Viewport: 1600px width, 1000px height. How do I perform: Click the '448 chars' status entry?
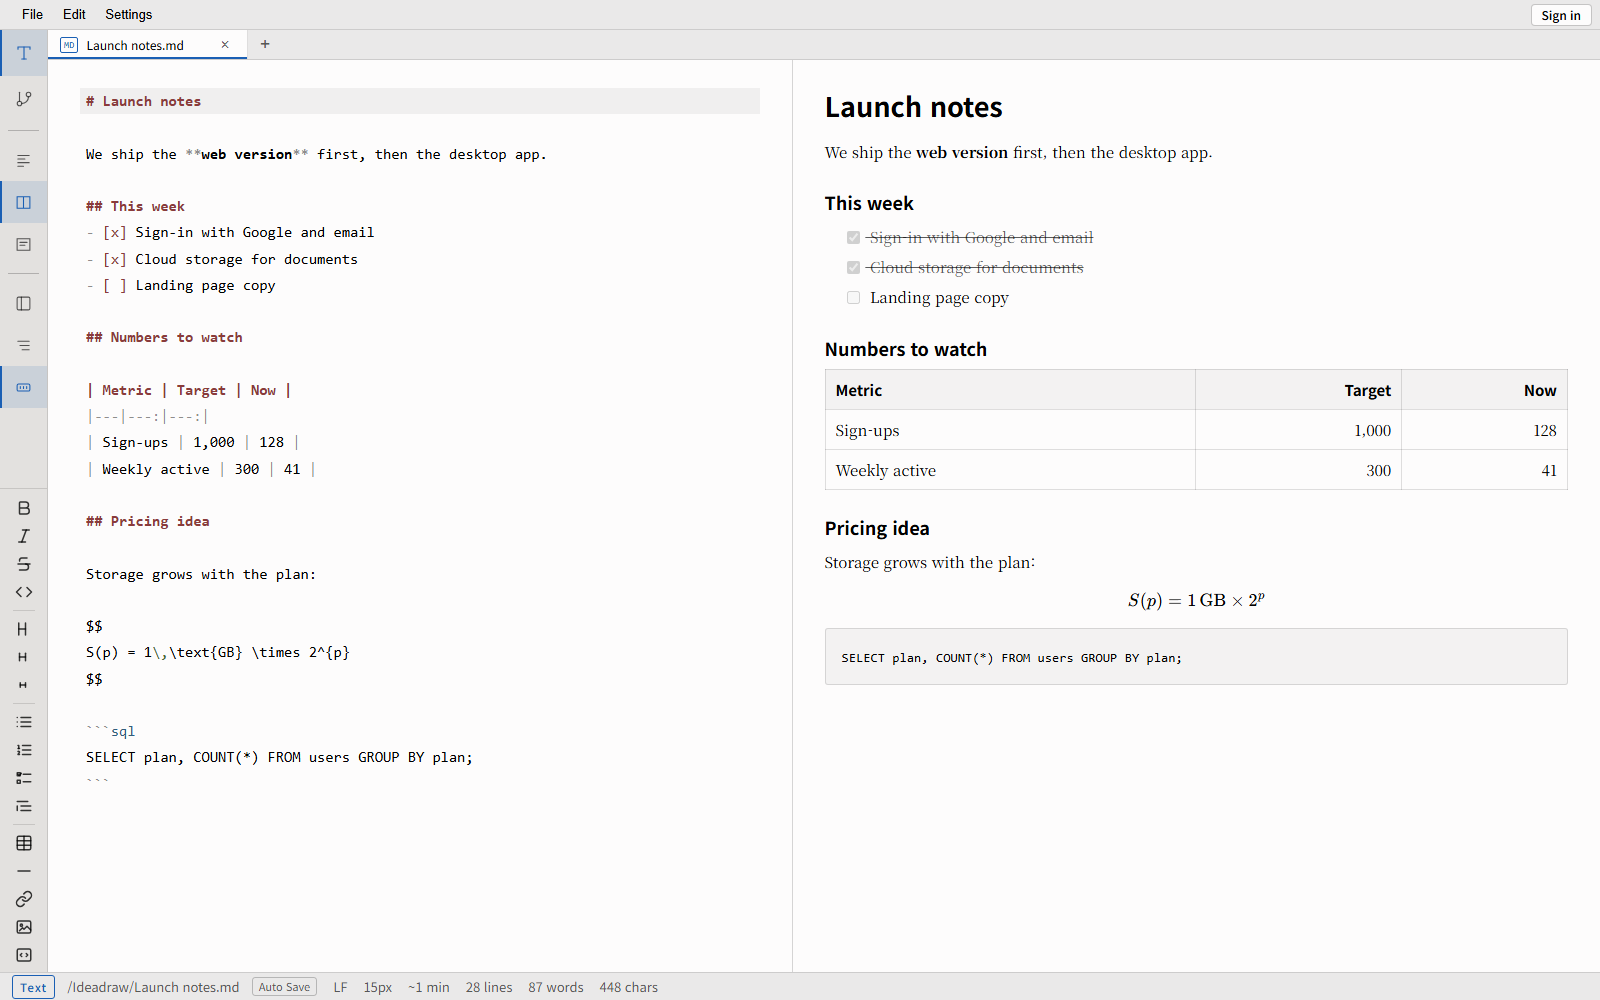(x=629, y=987)
